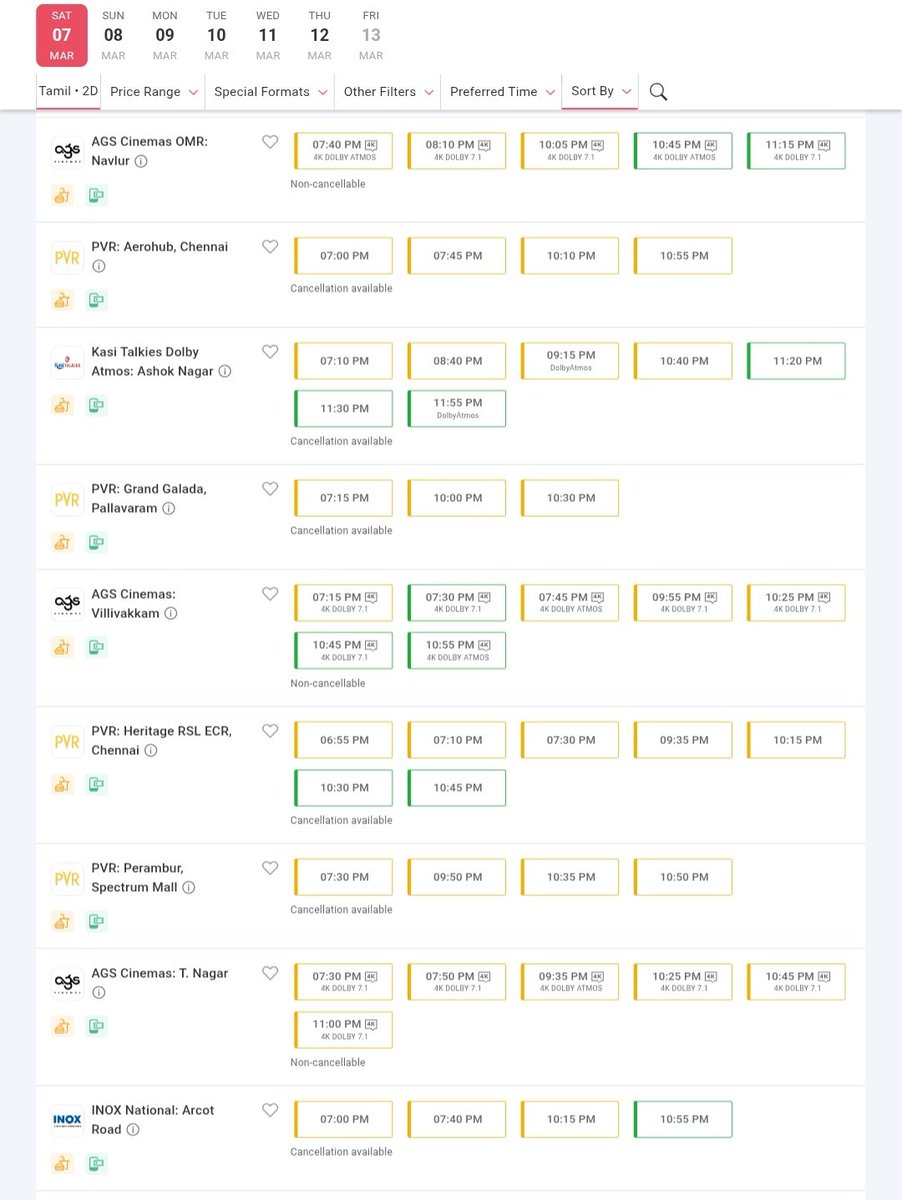902x1200 pixels.
Task: Click the INOX logo thumbnail
Action: point(67,1120)
